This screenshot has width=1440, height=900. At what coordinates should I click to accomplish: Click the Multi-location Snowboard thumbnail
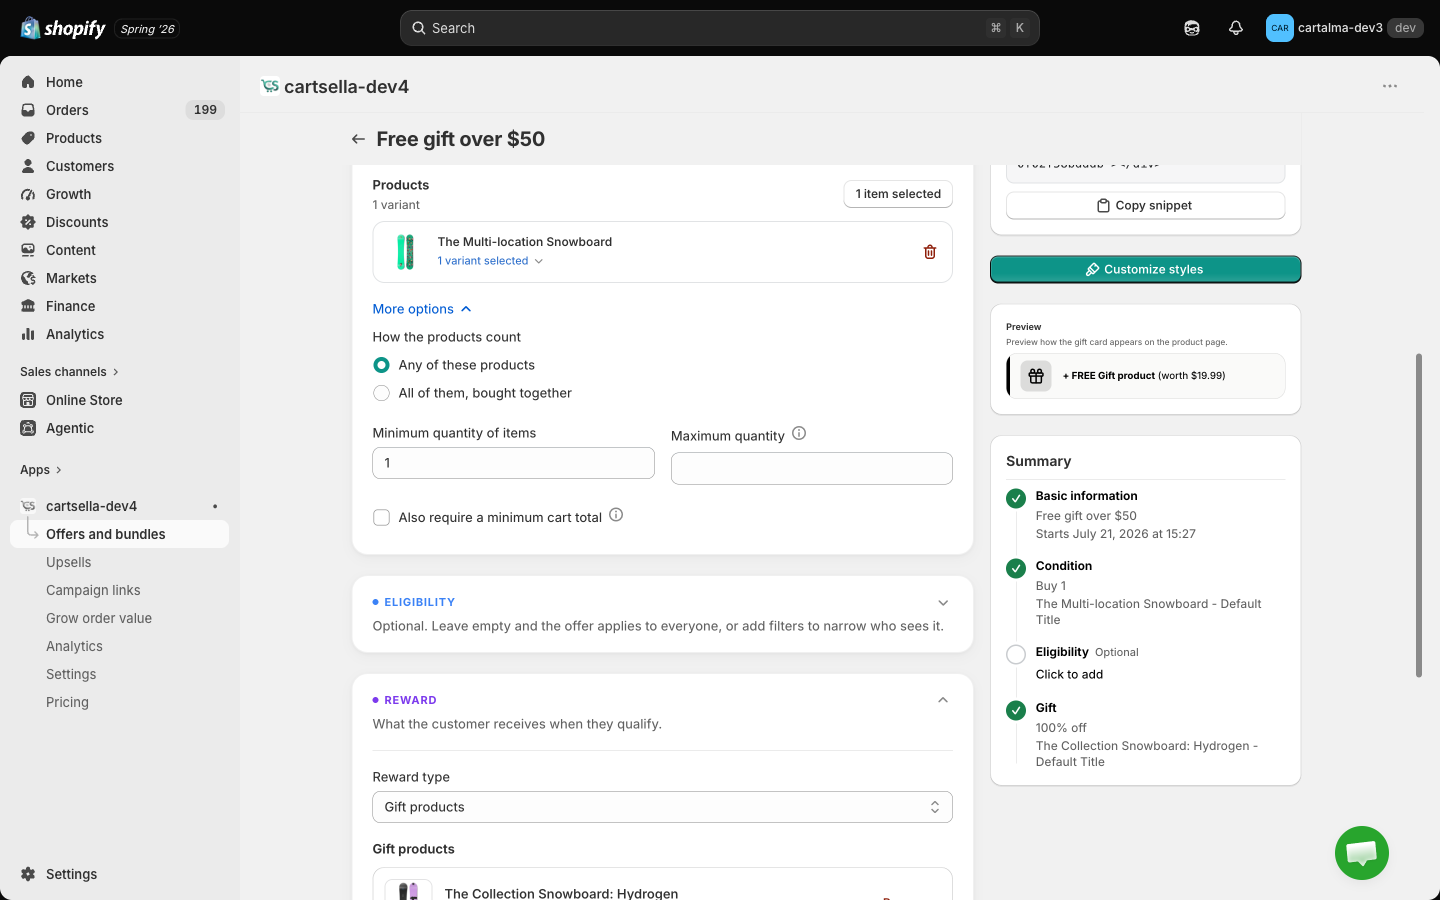pos(405,252)
